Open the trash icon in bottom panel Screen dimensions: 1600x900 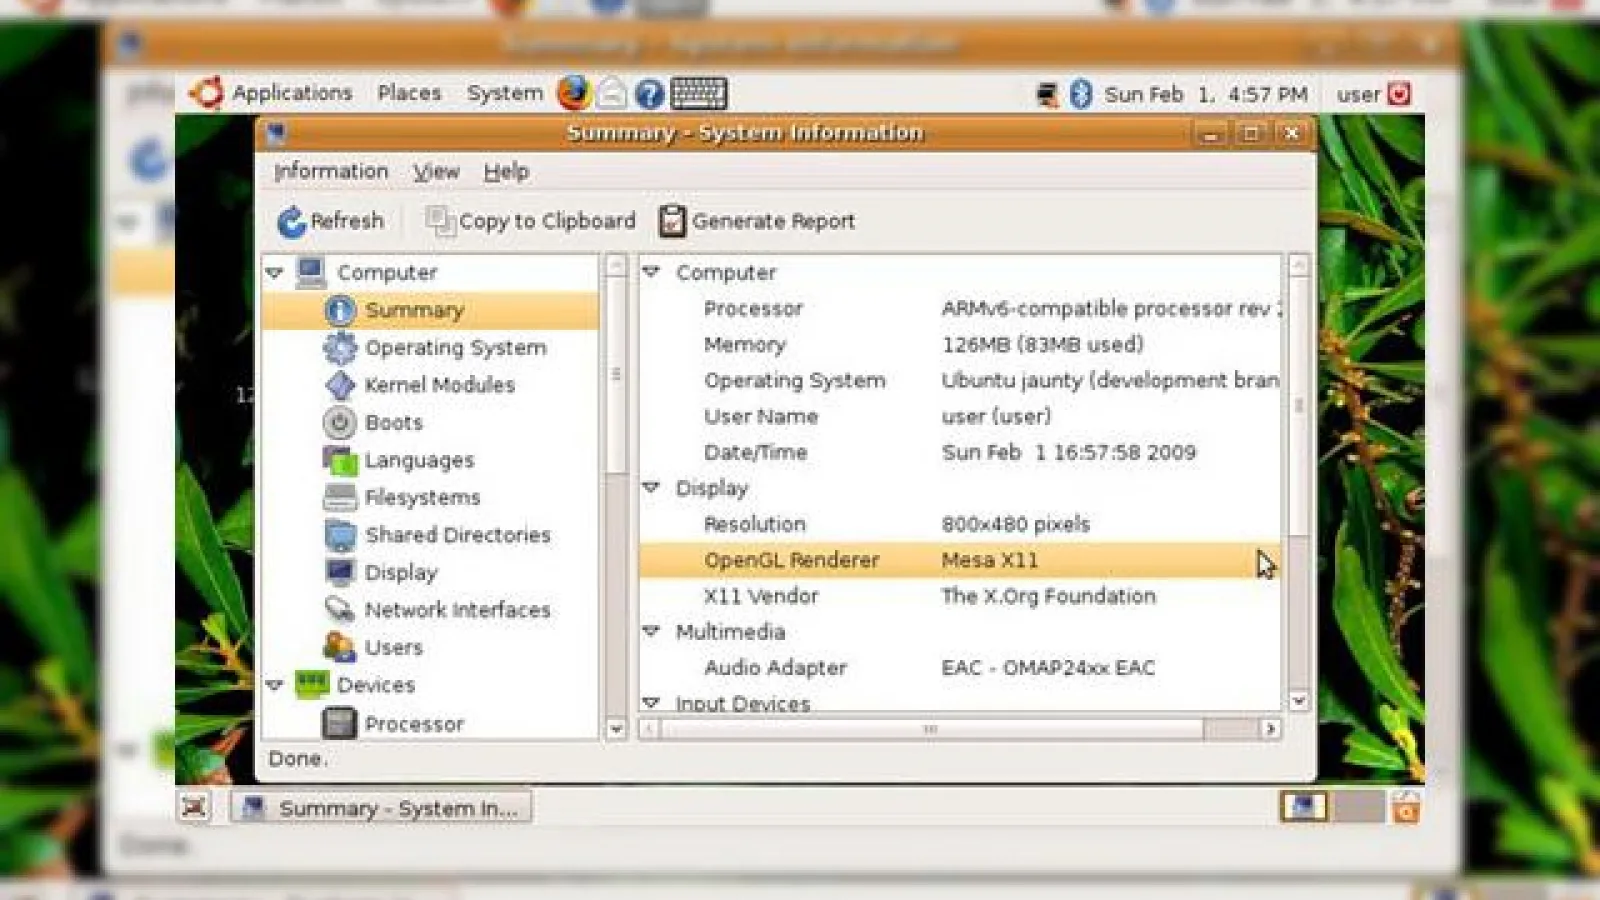[1406, 806]
